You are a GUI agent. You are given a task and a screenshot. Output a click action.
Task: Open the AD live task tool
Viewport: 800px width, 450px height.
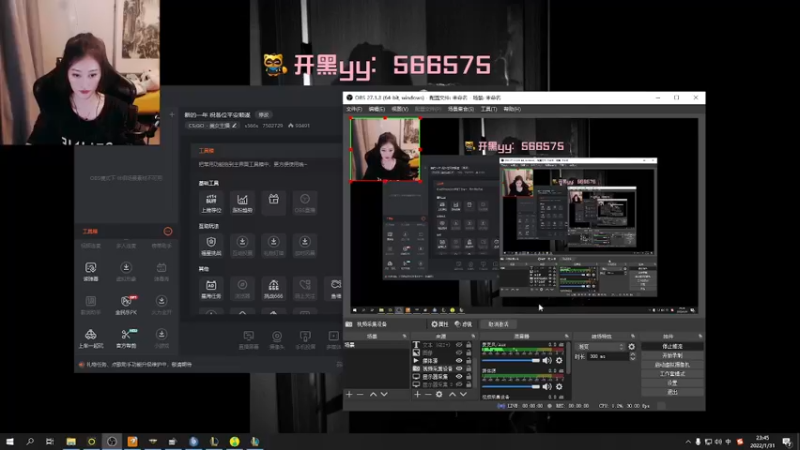coord(211,288)
